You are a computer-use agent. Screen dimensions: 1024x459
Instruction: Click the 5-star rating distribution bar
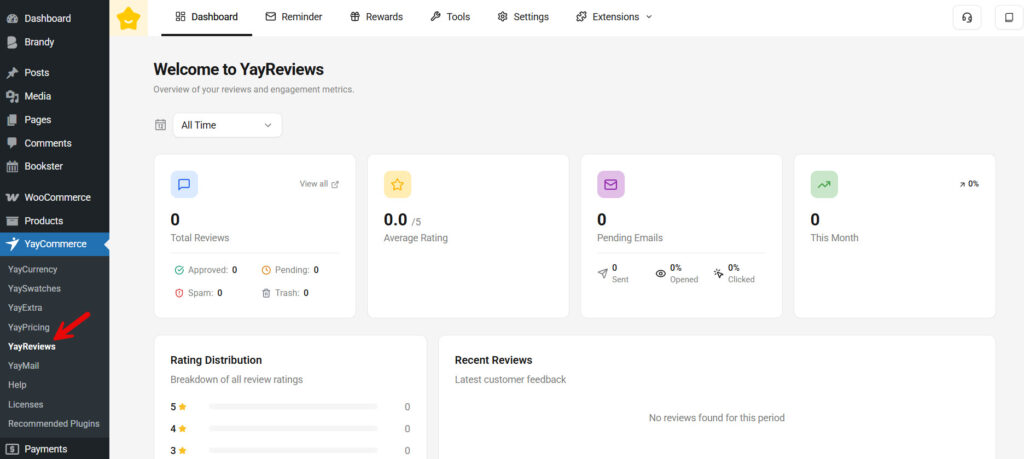293,407
